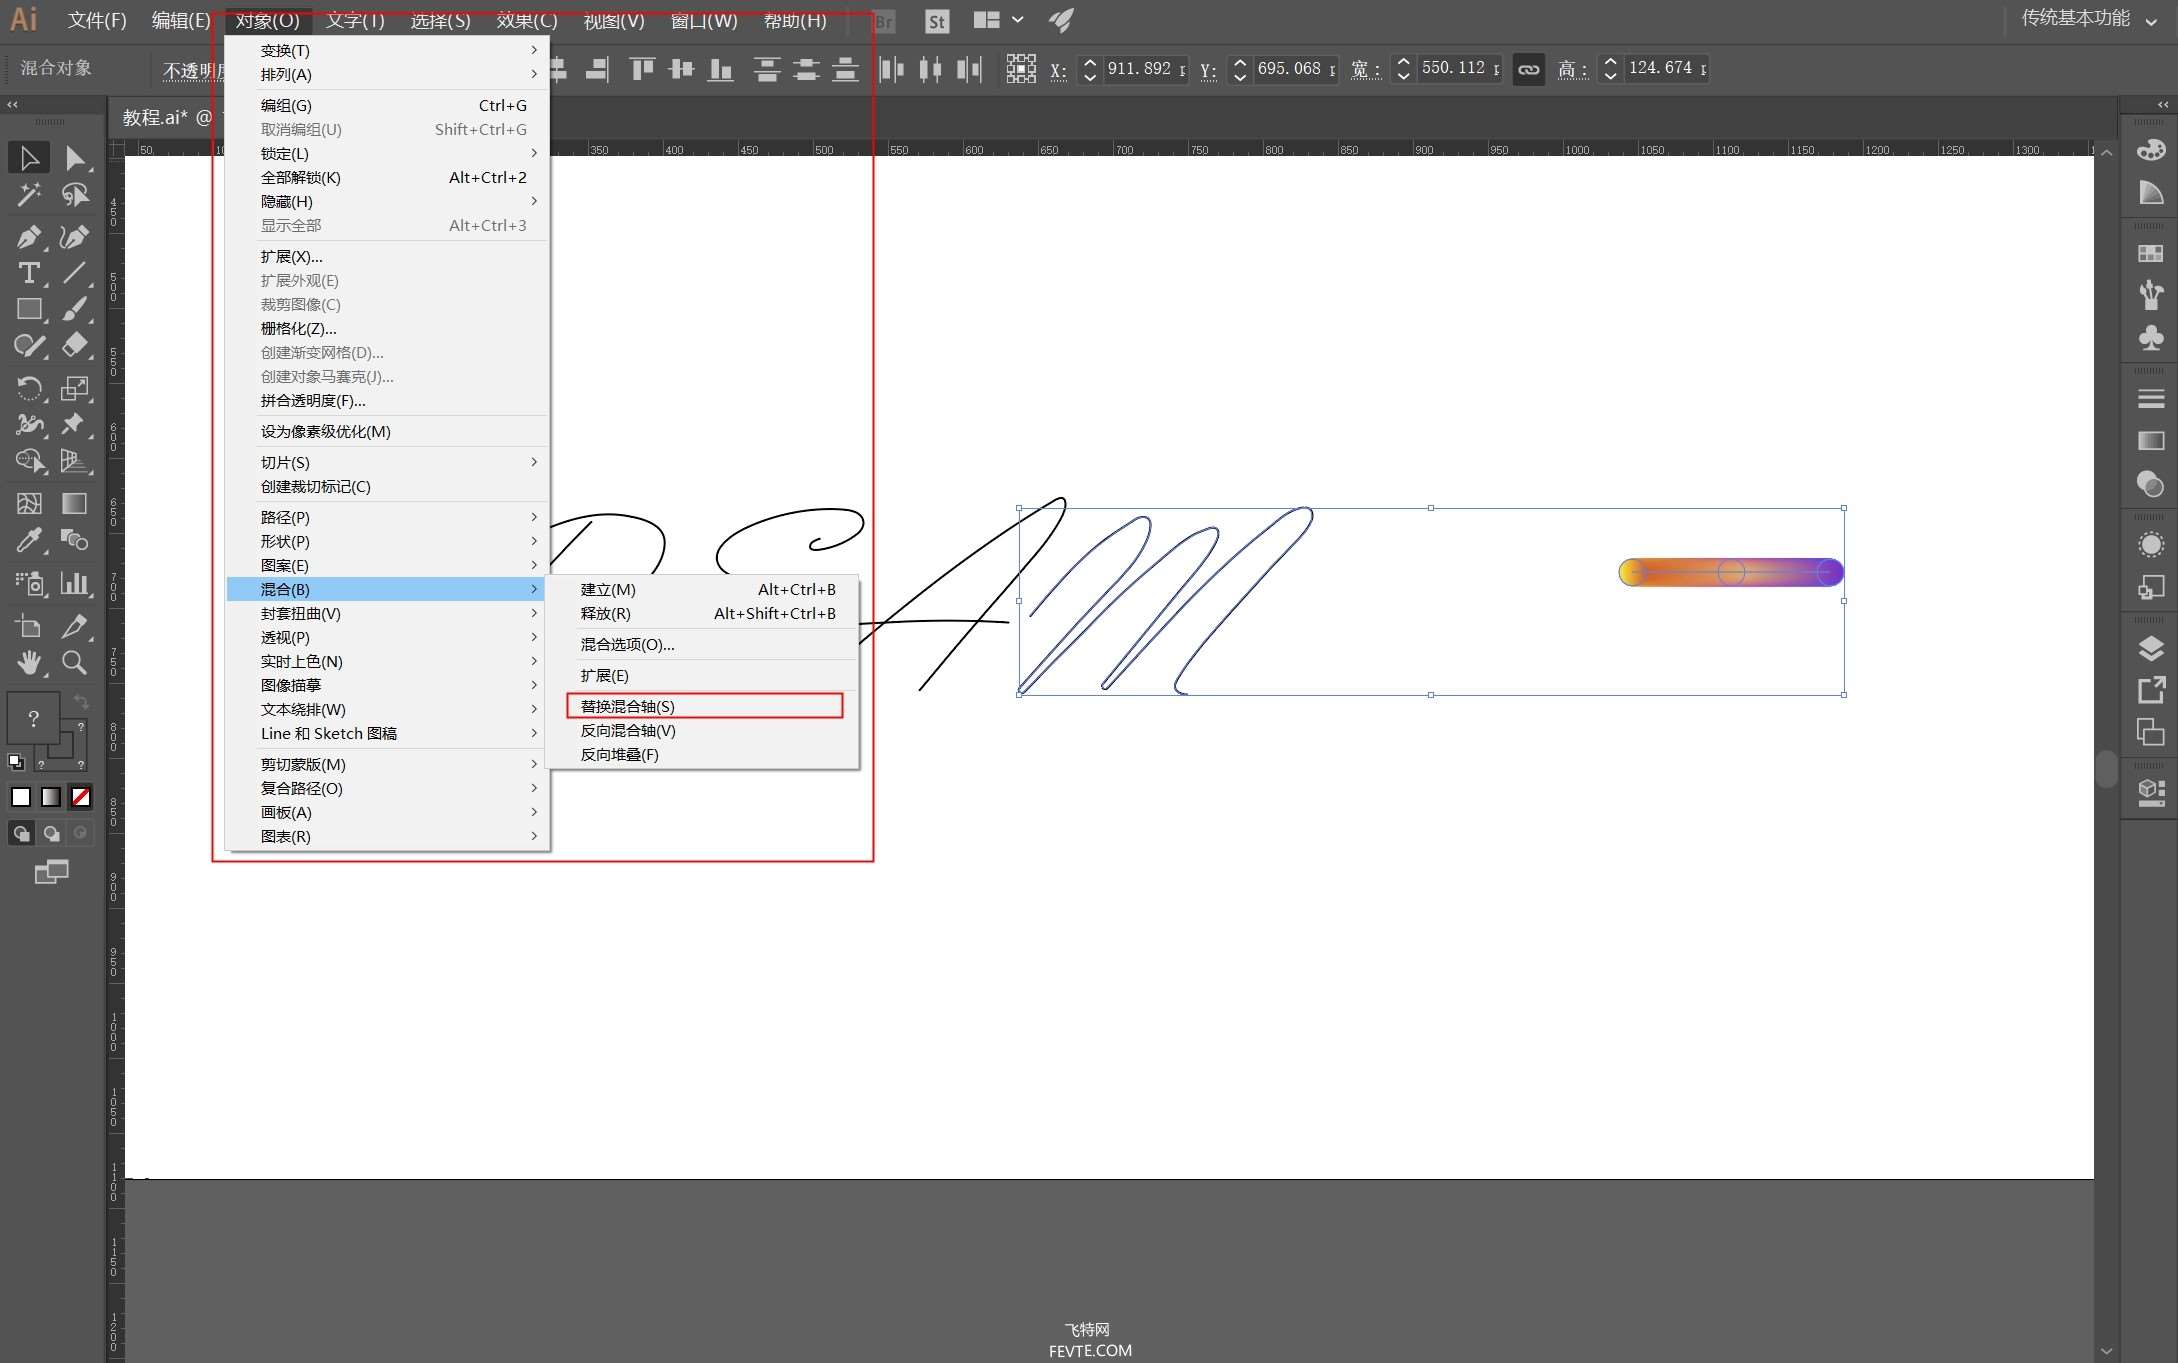
Task: Select the Selection tool (arrow)
Action: point(27,155)
